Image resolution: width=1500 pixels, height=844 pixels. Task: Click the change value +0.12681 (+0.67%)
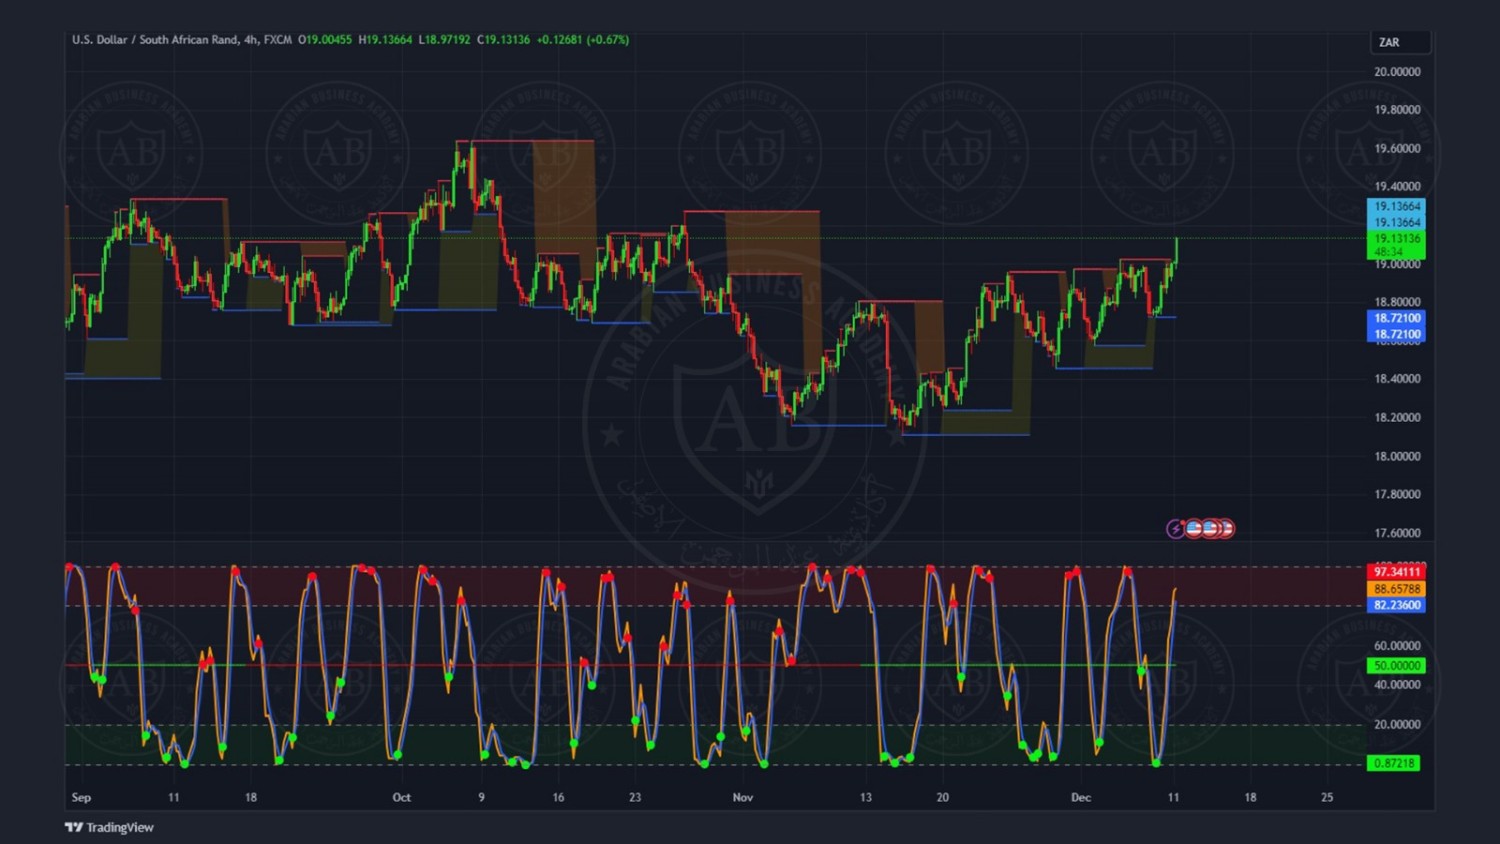[x=583, y=40]
